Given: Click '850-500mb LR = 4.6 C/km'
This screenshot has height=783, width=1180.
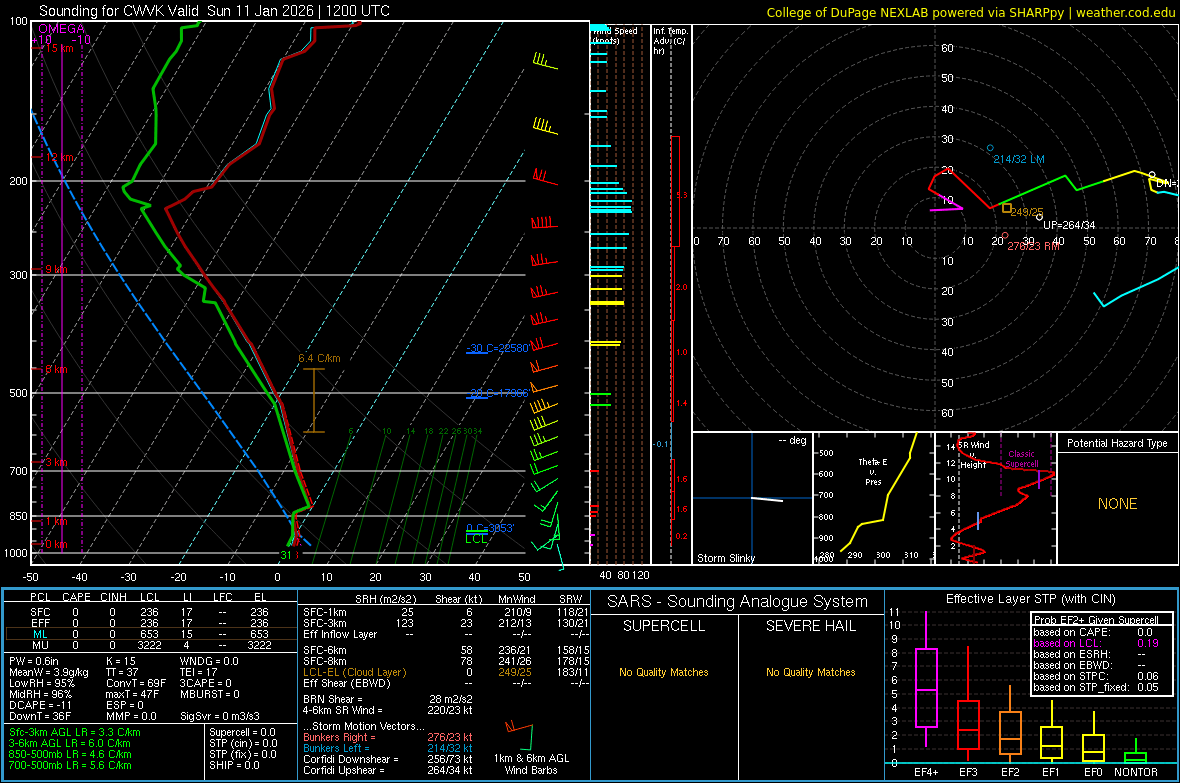Looking at the screenshot, I should tap(70, 754).
